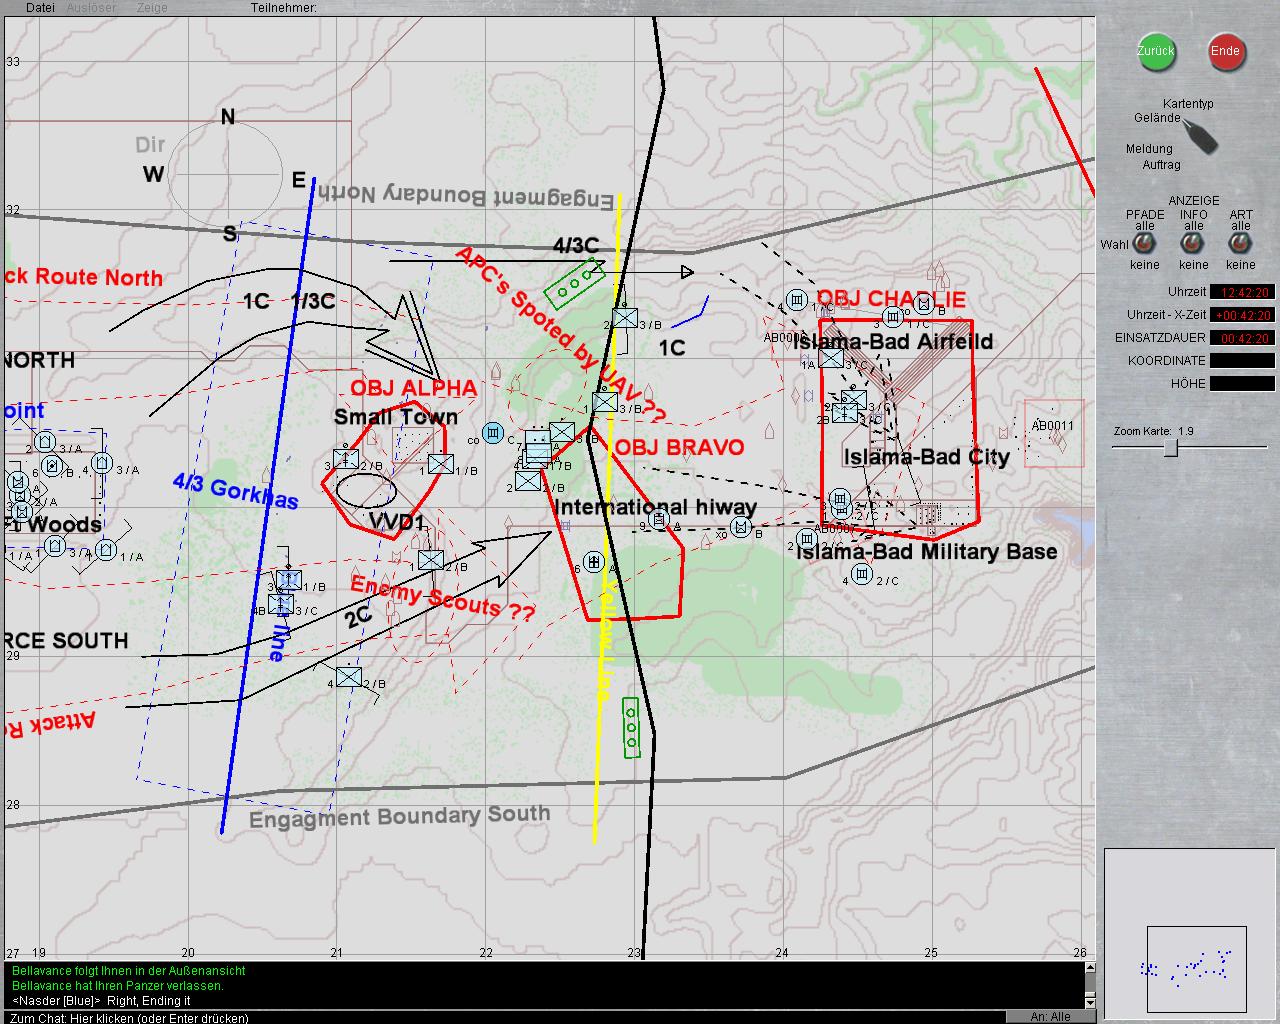Turn the Kartentyp map-type rotary knob
This screenshot has width=1280, height=1024.
1200,136
